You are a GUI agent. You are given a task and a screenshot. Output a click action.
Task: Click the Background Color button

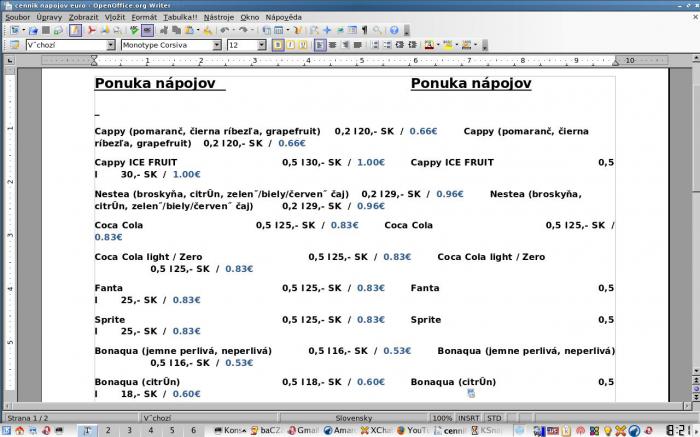[x=467, y=45]
